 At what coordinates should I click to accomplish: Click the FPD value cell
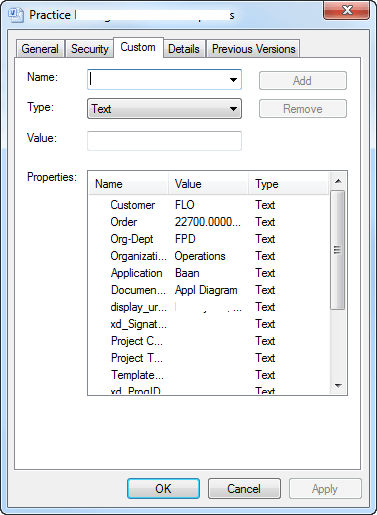click(185, 239)
